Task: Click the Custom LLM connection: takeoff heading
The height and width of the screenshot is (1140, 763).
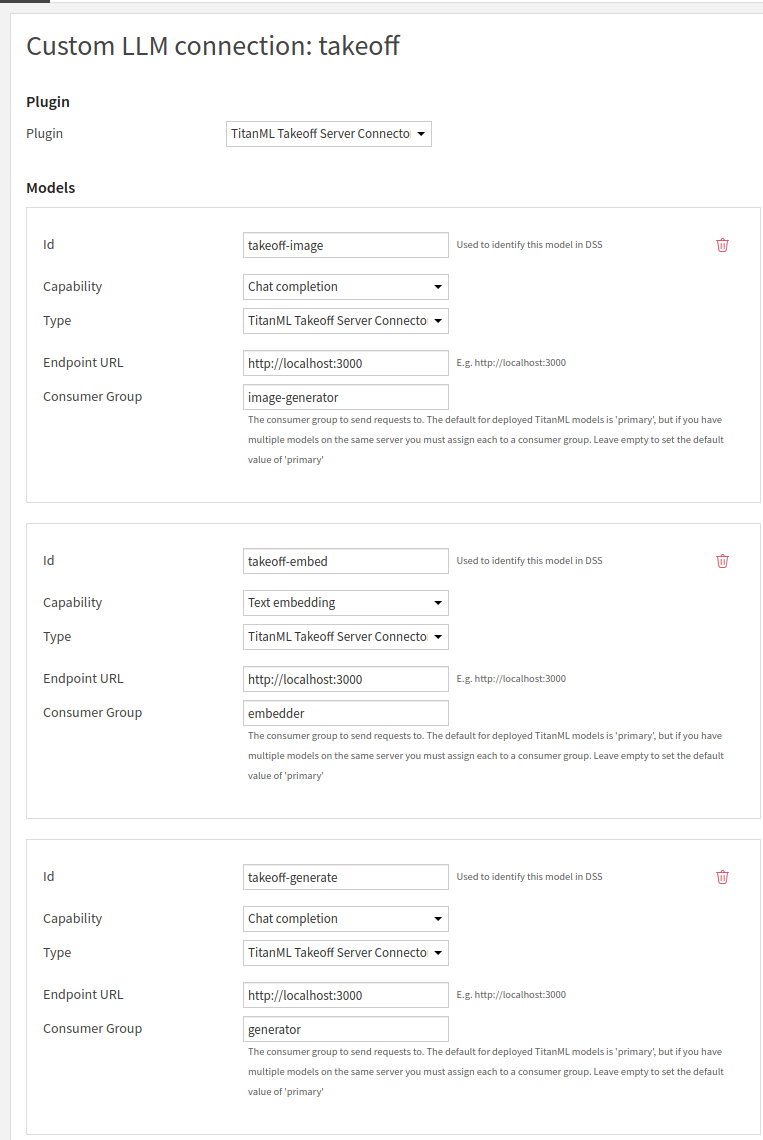Action: 212,46
